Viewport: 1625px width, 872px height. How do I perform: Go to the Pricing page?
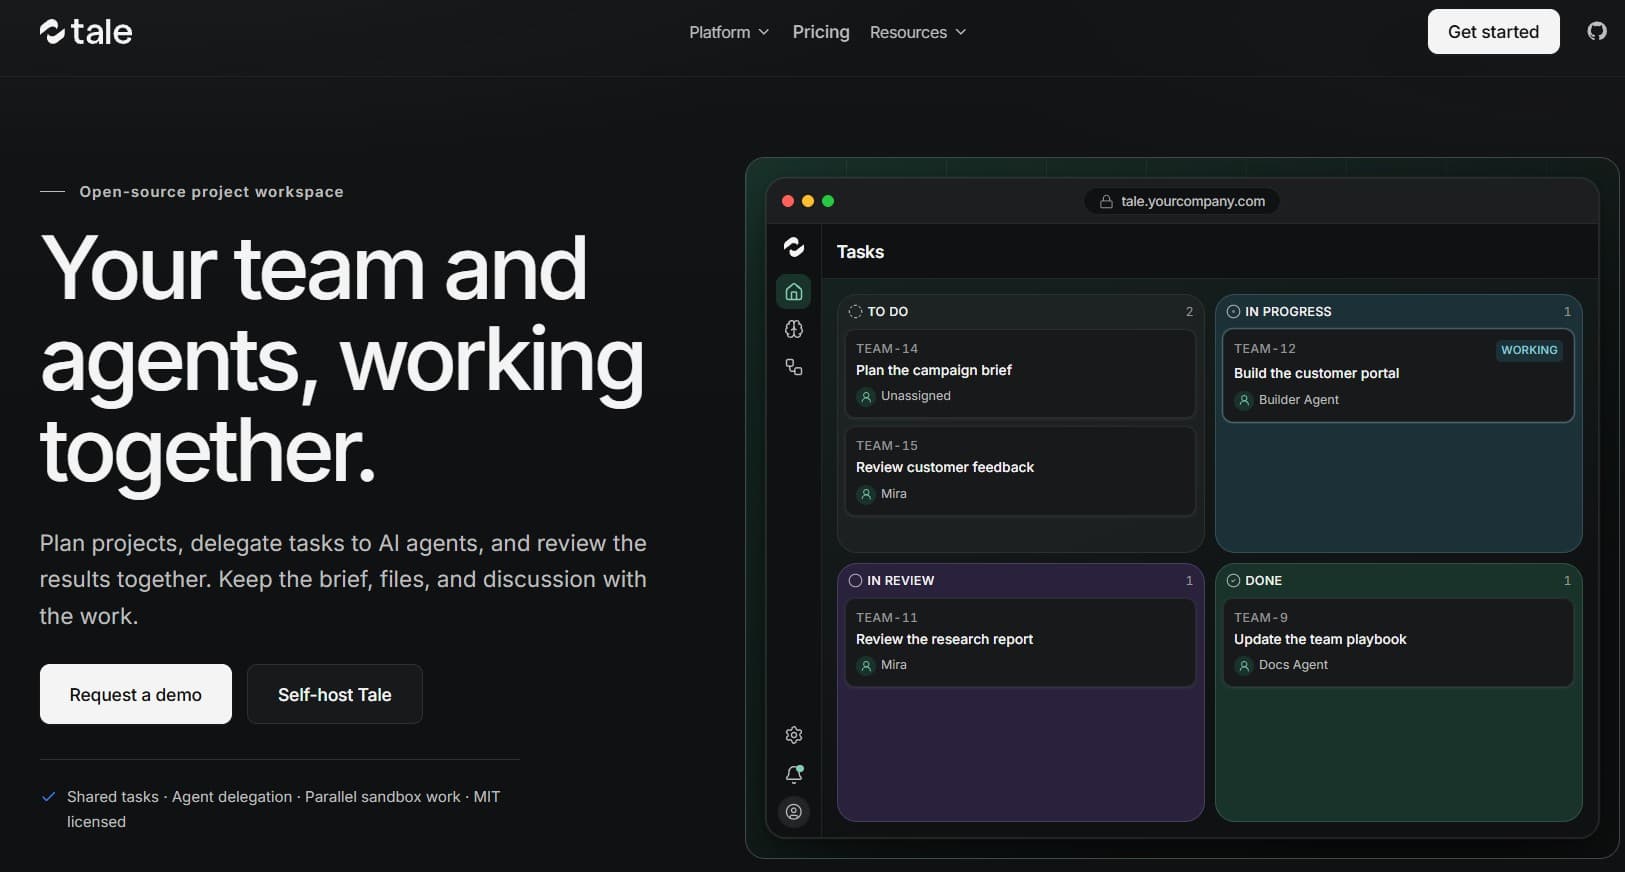tap(821, 32)
